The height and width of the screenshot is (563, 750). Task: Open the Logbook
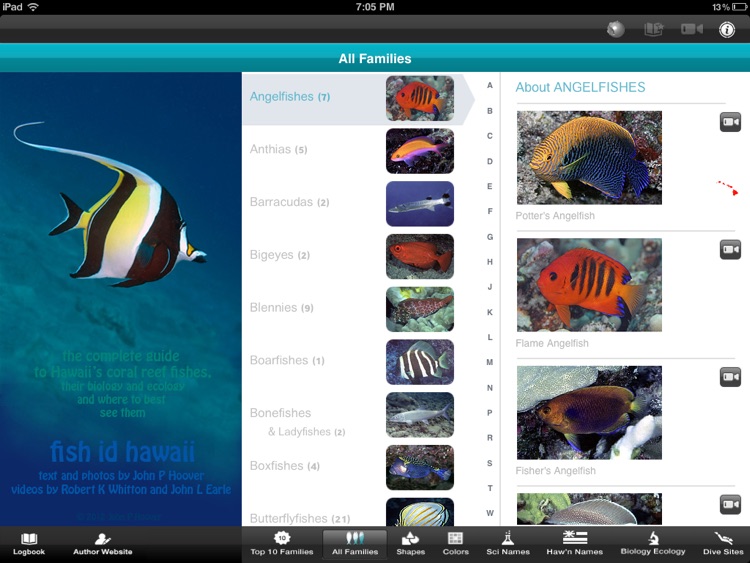29,544
